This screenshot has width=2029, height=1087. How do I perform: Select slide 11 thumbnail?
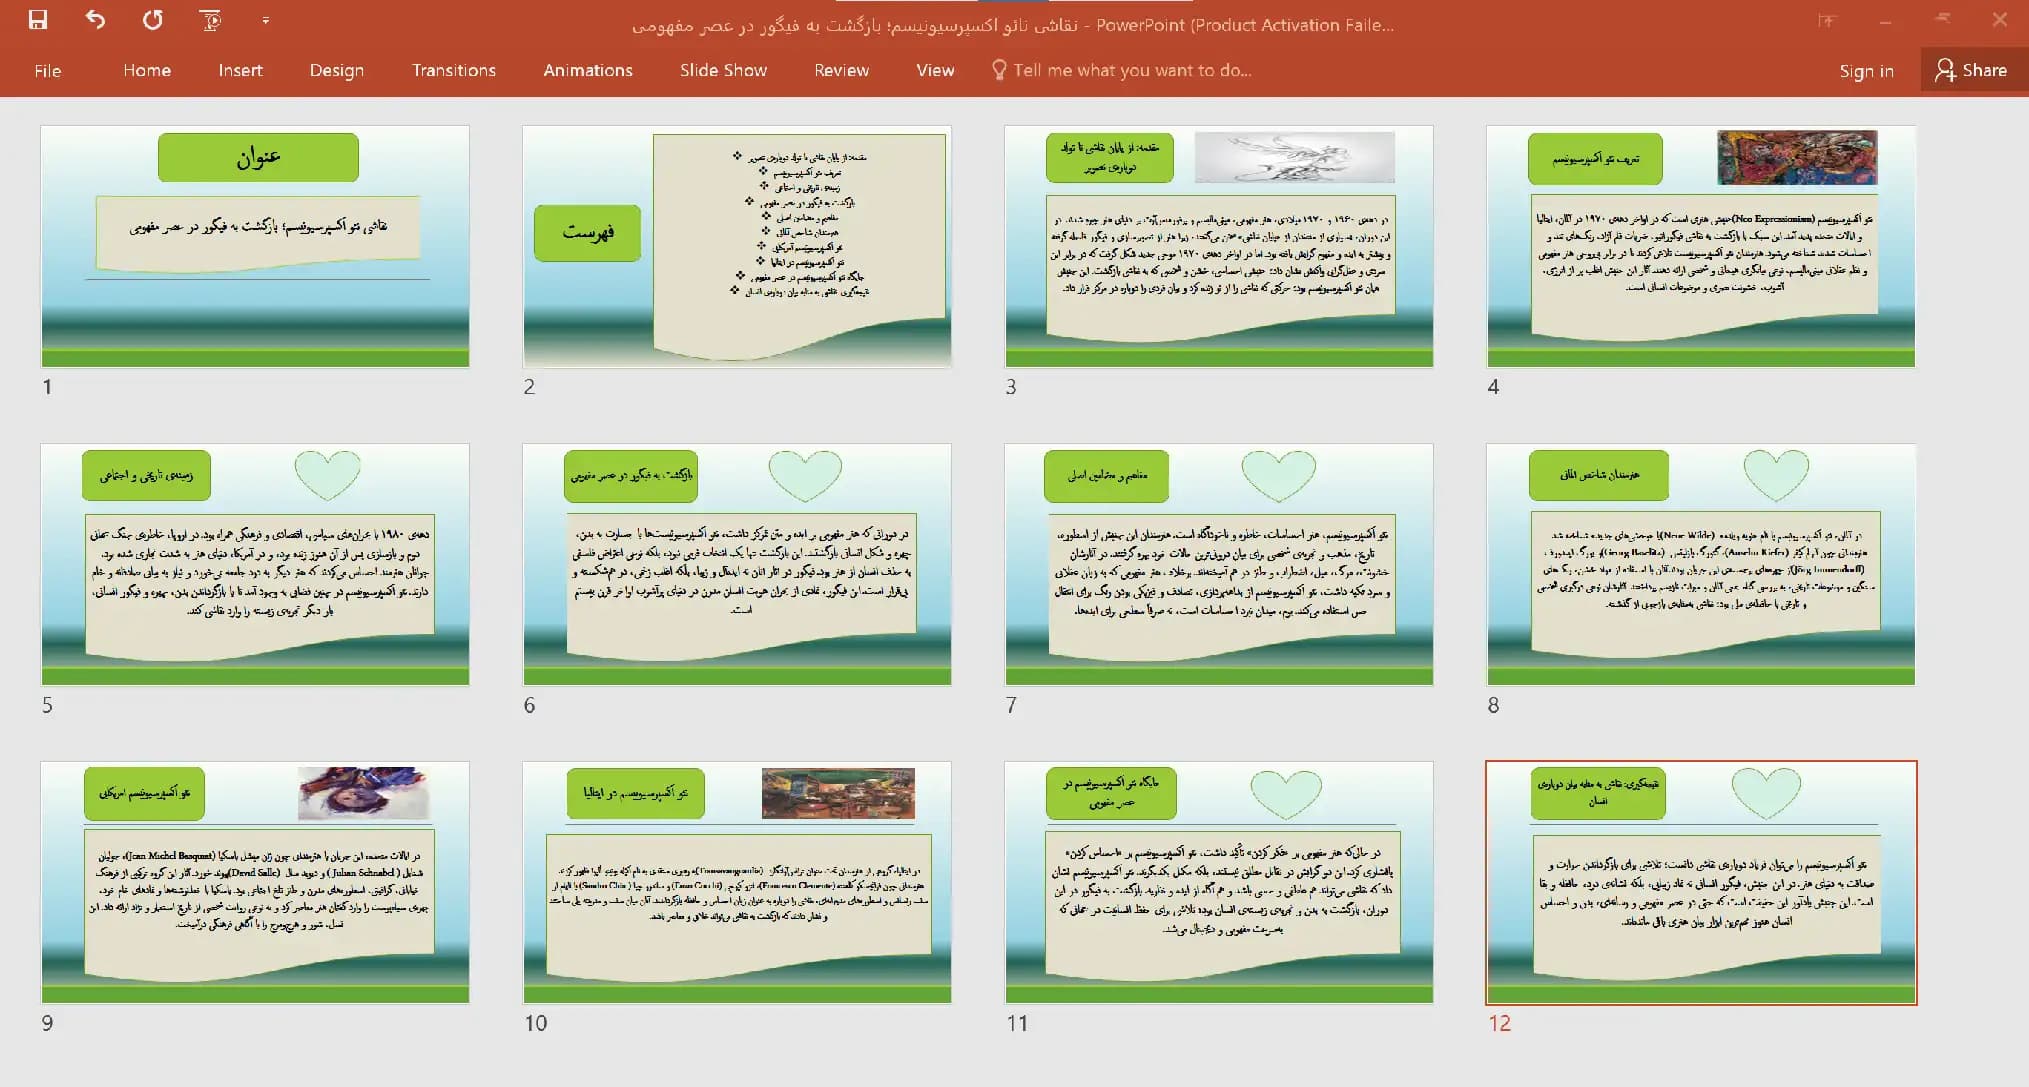click(1219, 883)
